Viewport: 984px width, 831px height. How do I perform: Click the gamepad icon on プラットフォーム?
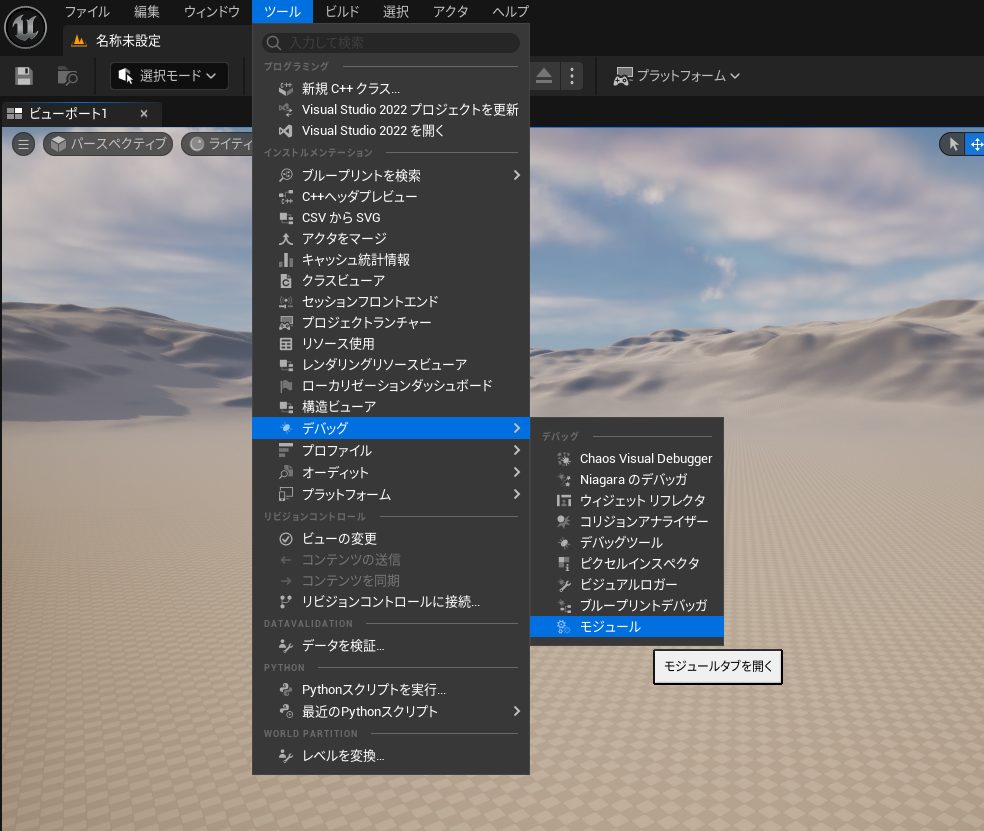tap(624, 75)
